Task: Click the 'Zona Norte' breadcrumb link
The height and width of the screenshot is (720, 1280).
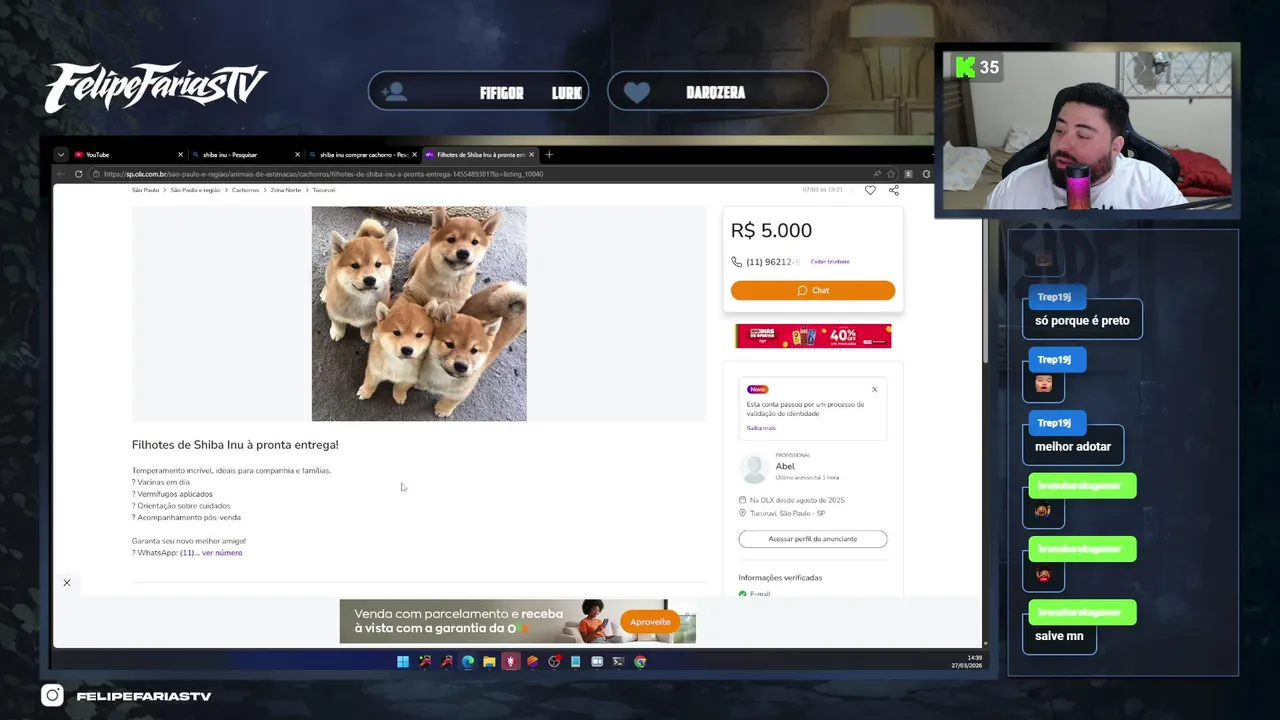Action: (x=285, y=190)
